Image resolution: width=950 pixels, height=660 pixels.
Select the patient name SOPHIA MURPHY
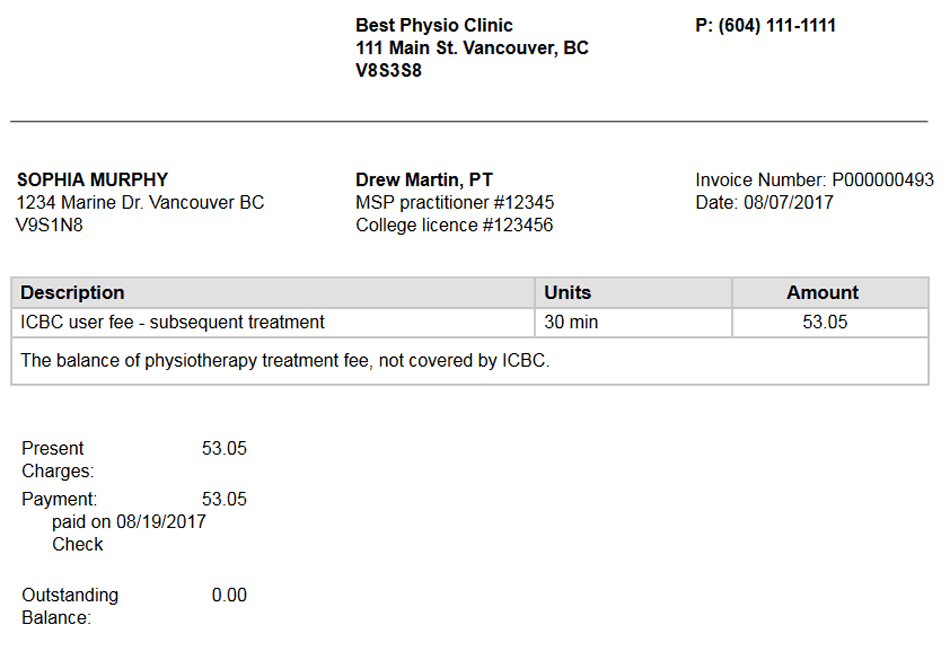click(x=92, y=180)
